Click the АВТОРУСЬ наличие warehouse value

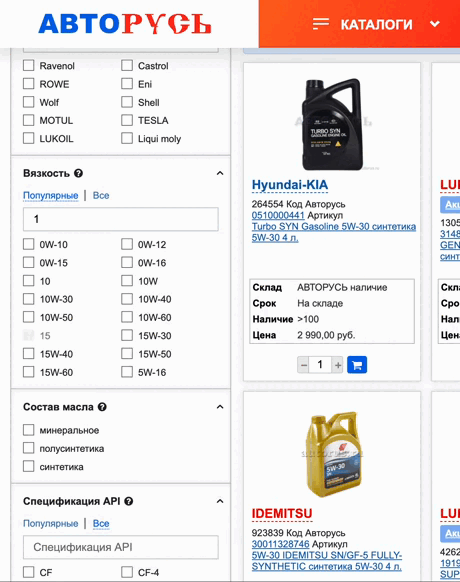click(342, 287)
